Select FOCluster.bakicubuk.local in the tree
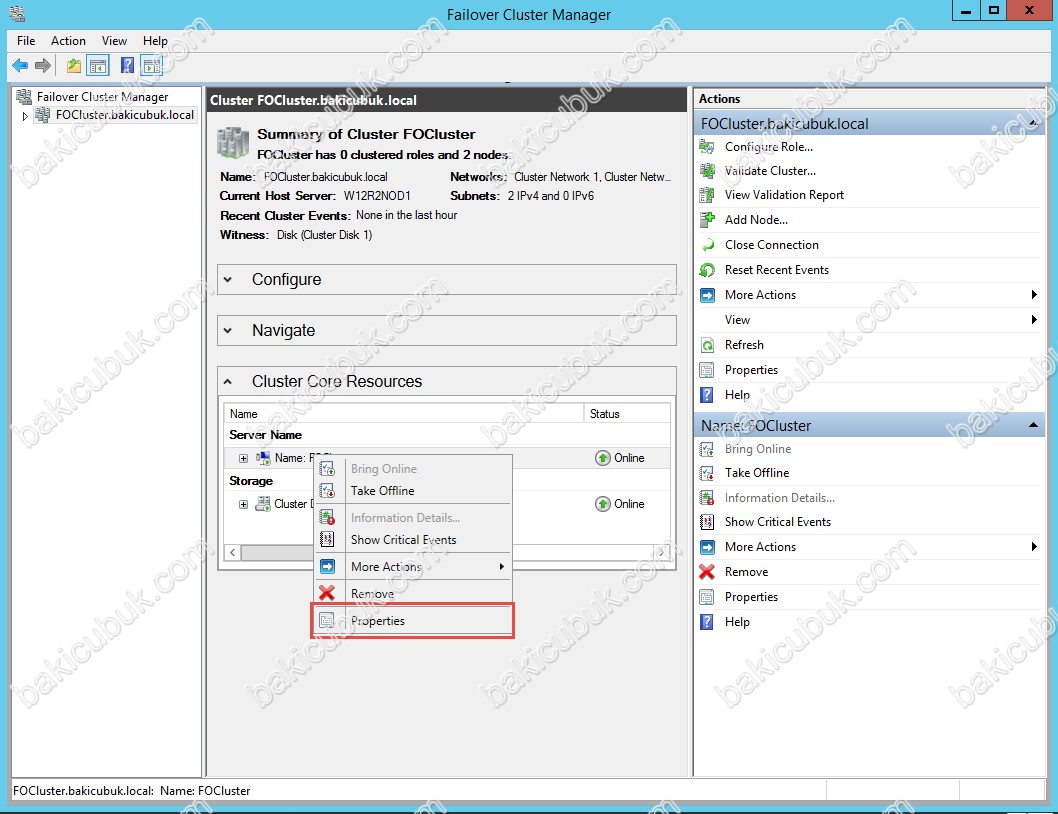Viewport: 1058px width, 814px height. (125, 115)
